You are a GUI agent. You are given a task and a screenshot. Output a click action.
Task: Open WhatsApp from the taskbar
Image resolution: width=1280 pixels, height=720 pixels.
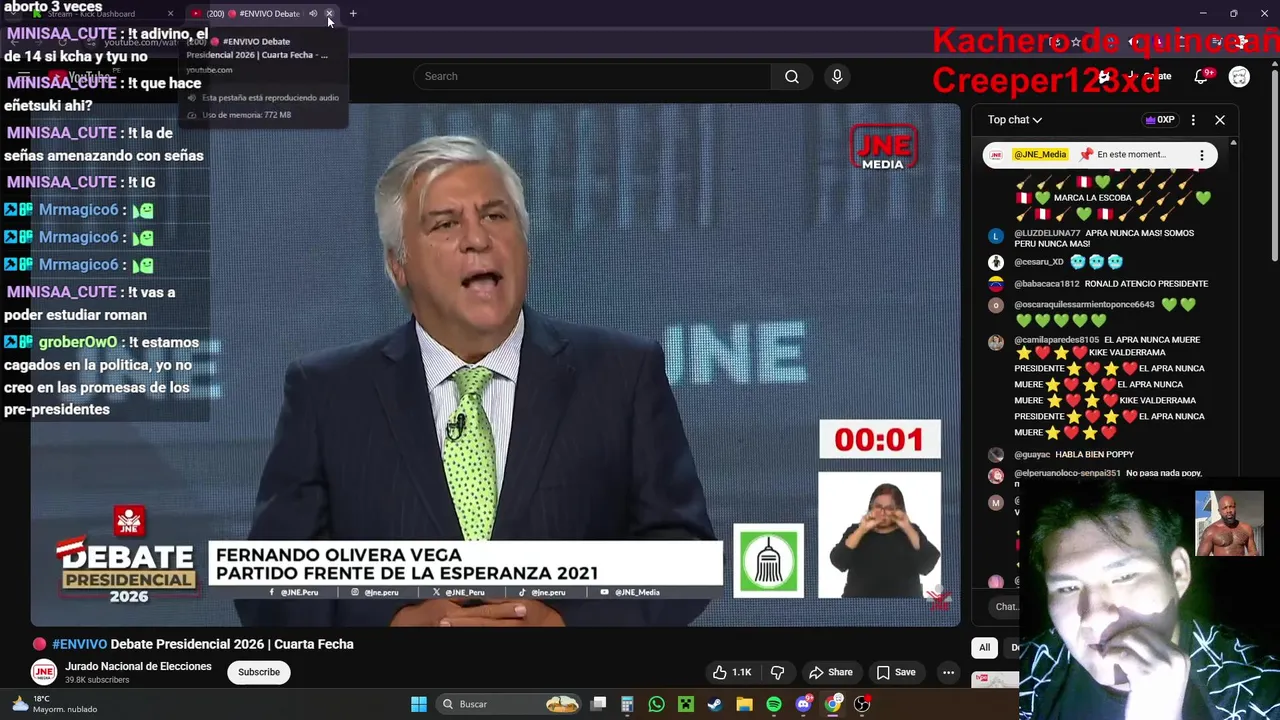coord(656,704)
